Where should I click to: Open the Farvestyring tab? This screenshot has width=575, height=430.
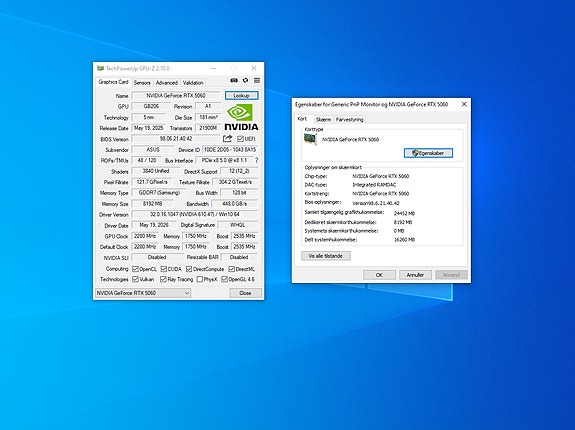tap(349, 120)
